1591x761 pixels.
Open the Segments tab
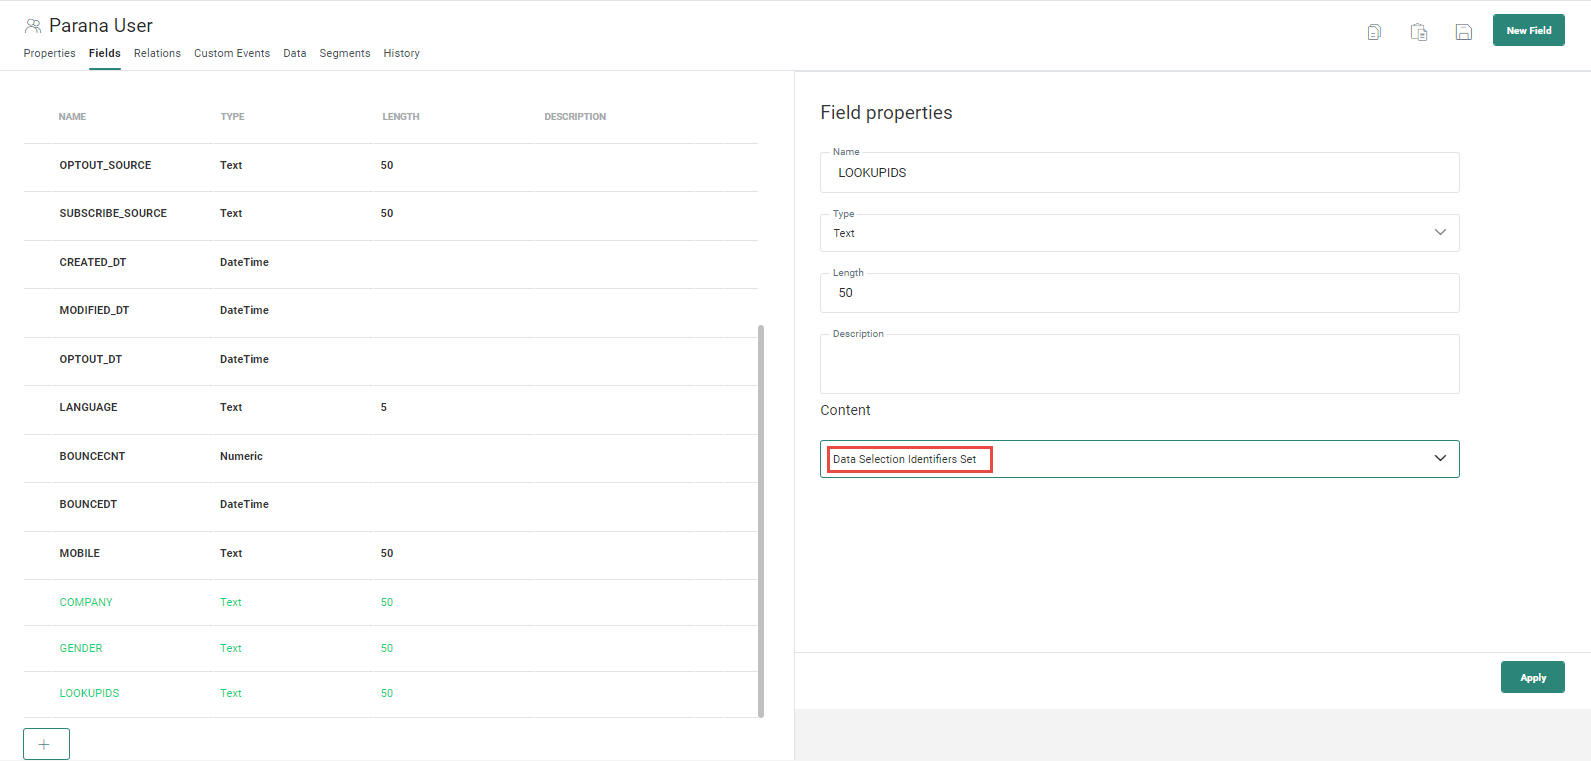(x=344, y=53)
